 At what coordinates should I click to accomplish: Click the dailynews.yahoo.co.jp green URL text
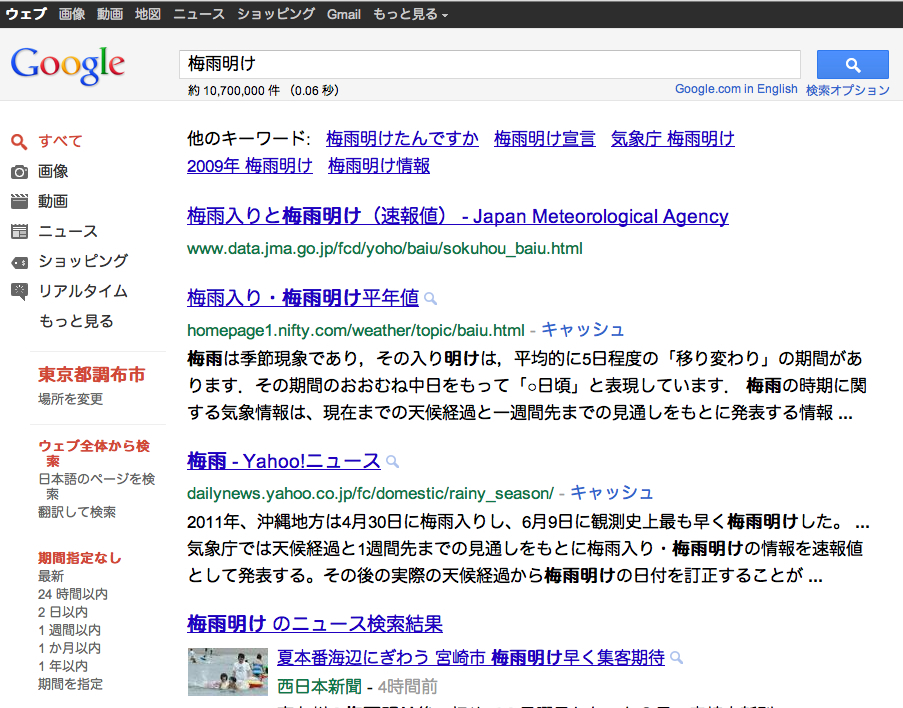pos(370,493)
